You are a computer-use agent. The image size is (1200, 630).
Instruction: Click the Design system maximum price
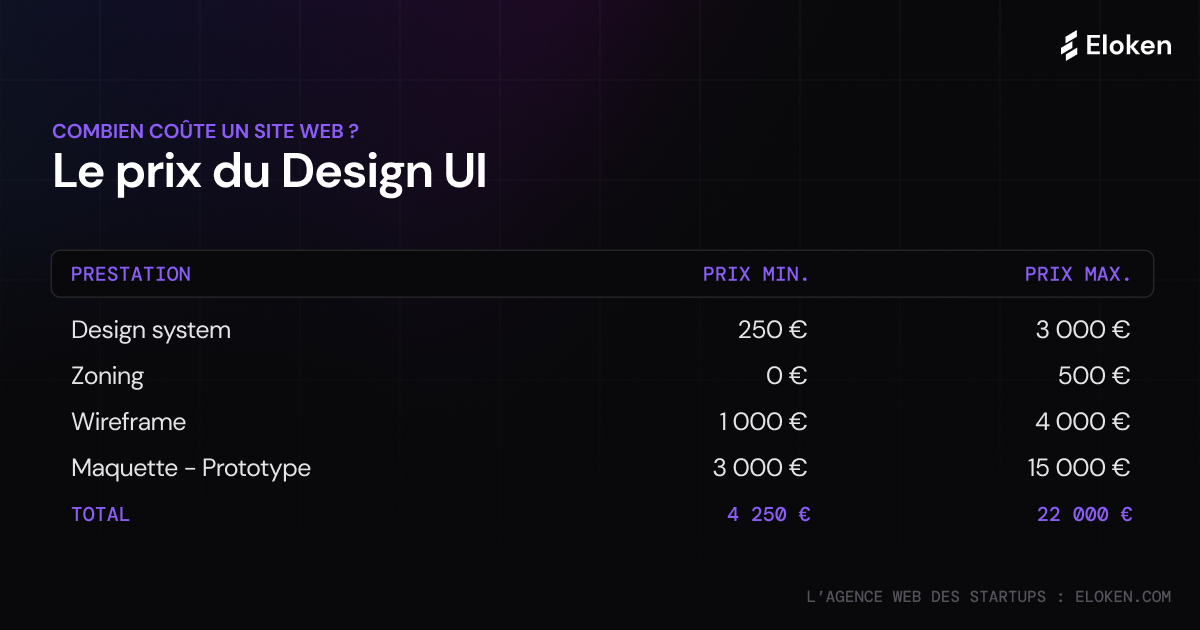coord(1083,330)
